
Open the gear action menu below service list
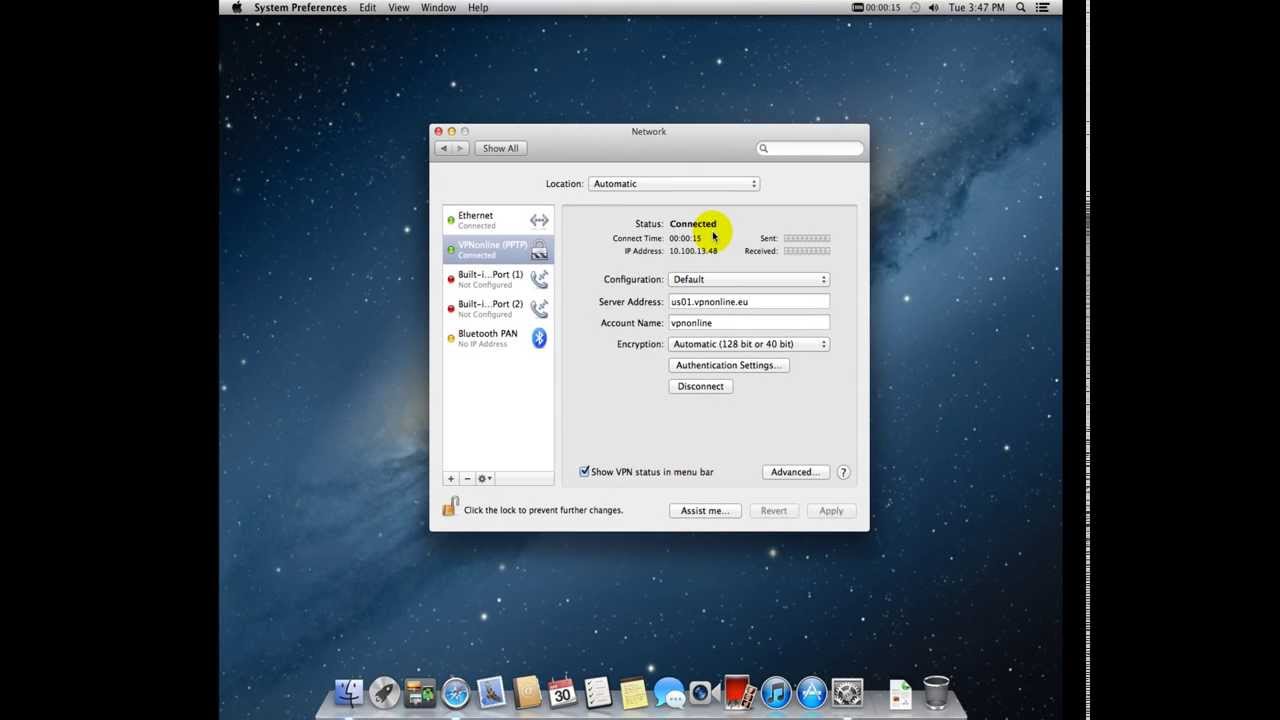(485, 479)
